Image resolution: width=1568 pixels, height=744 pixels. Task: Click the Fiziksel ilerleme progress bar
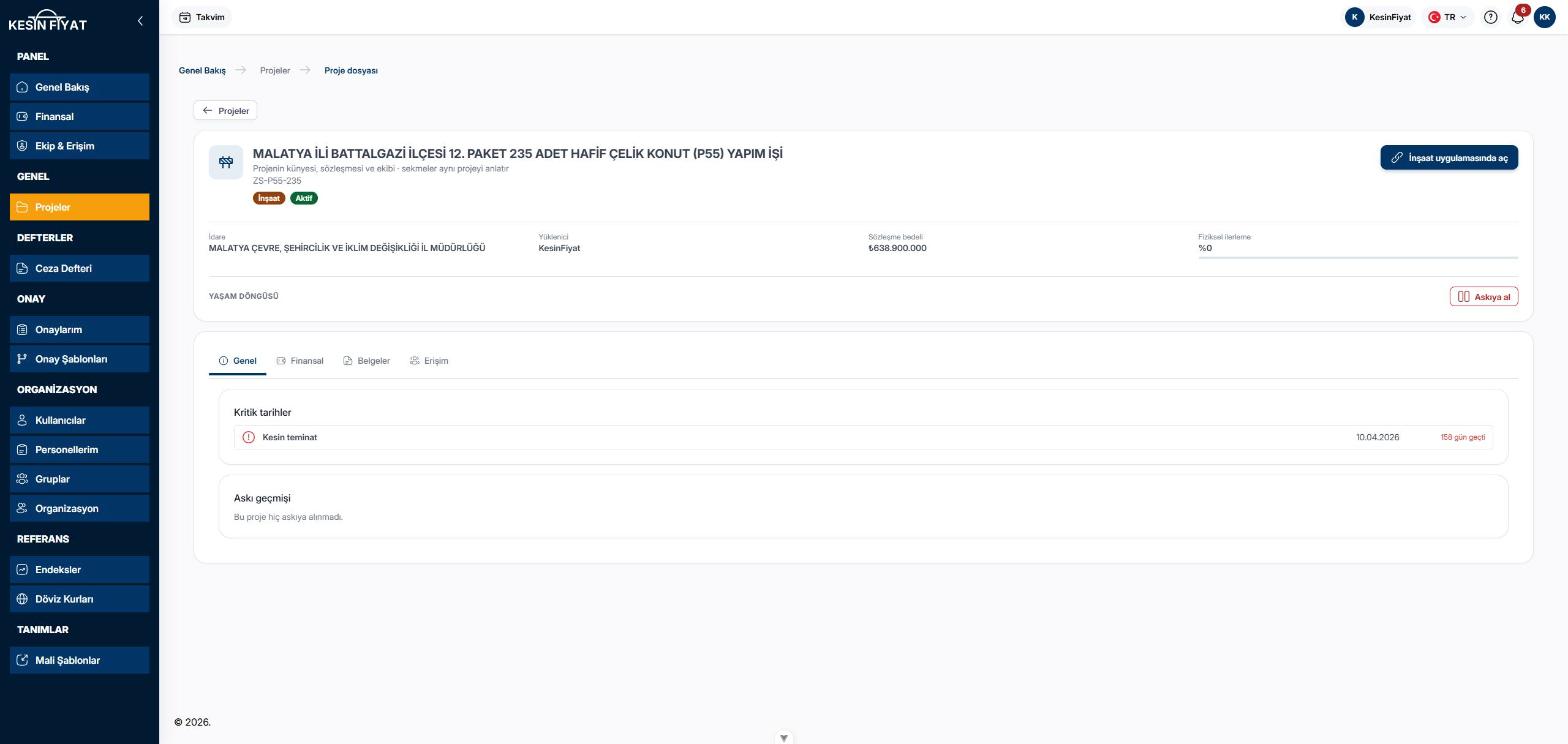pyautogui.click(x=1358, y=257)
